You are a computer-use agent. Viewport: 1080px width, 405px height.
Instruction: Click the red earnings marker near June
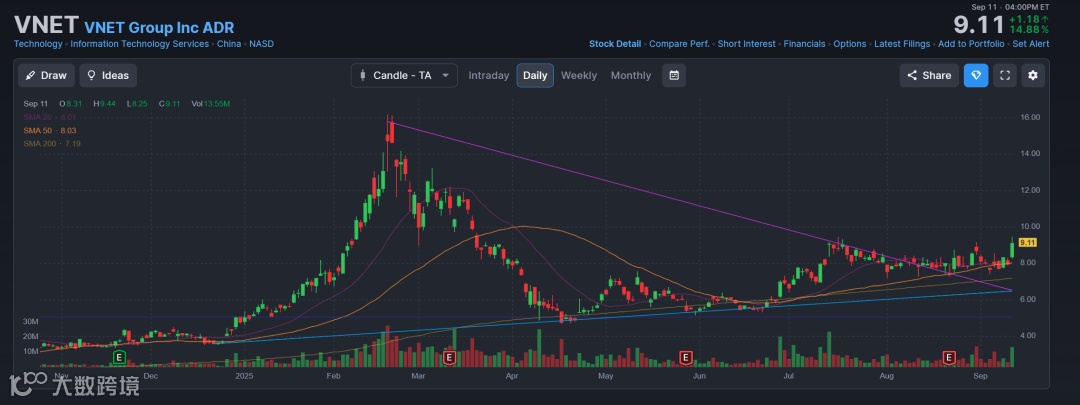685,357
